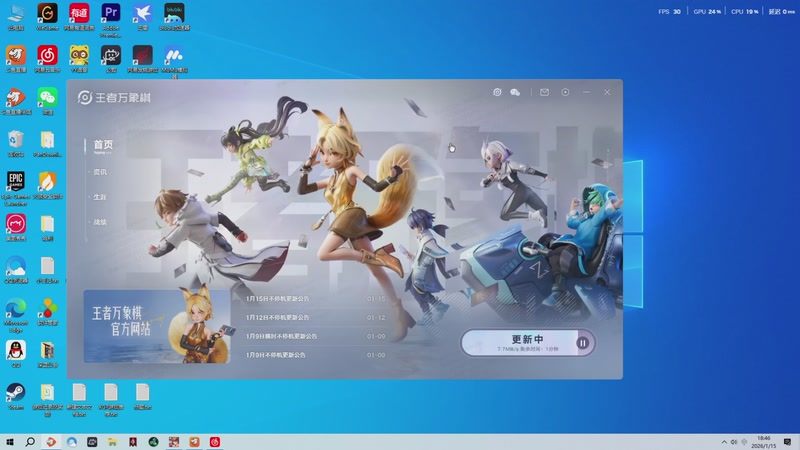800x450 pixels.
Task: Open the dark red wing game icon
Action: [x=142, y=59]
